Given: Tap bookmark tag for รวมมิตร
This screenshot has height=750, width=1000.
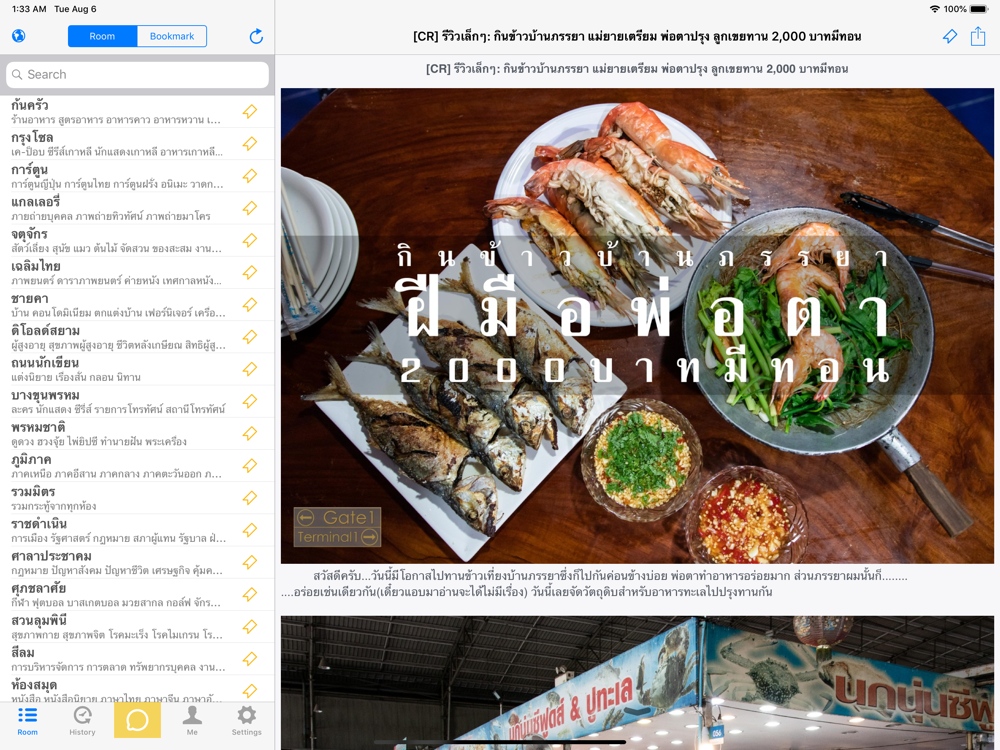Looking at the screenshot, I should 250,498.
